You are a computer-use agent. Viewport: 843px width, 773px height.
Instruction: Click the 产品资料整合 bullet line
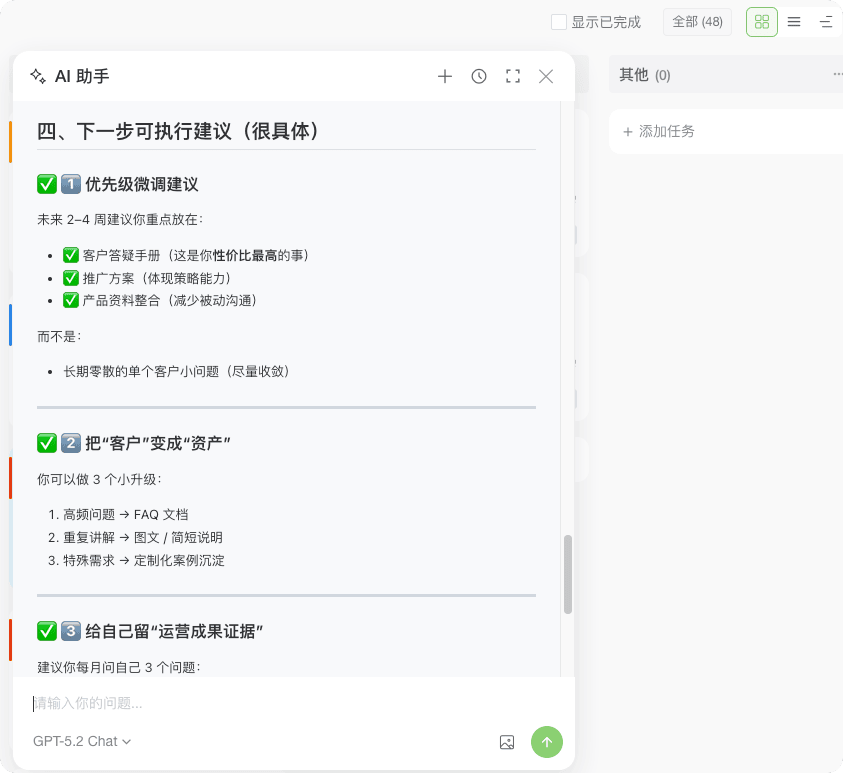coord(160,300)
